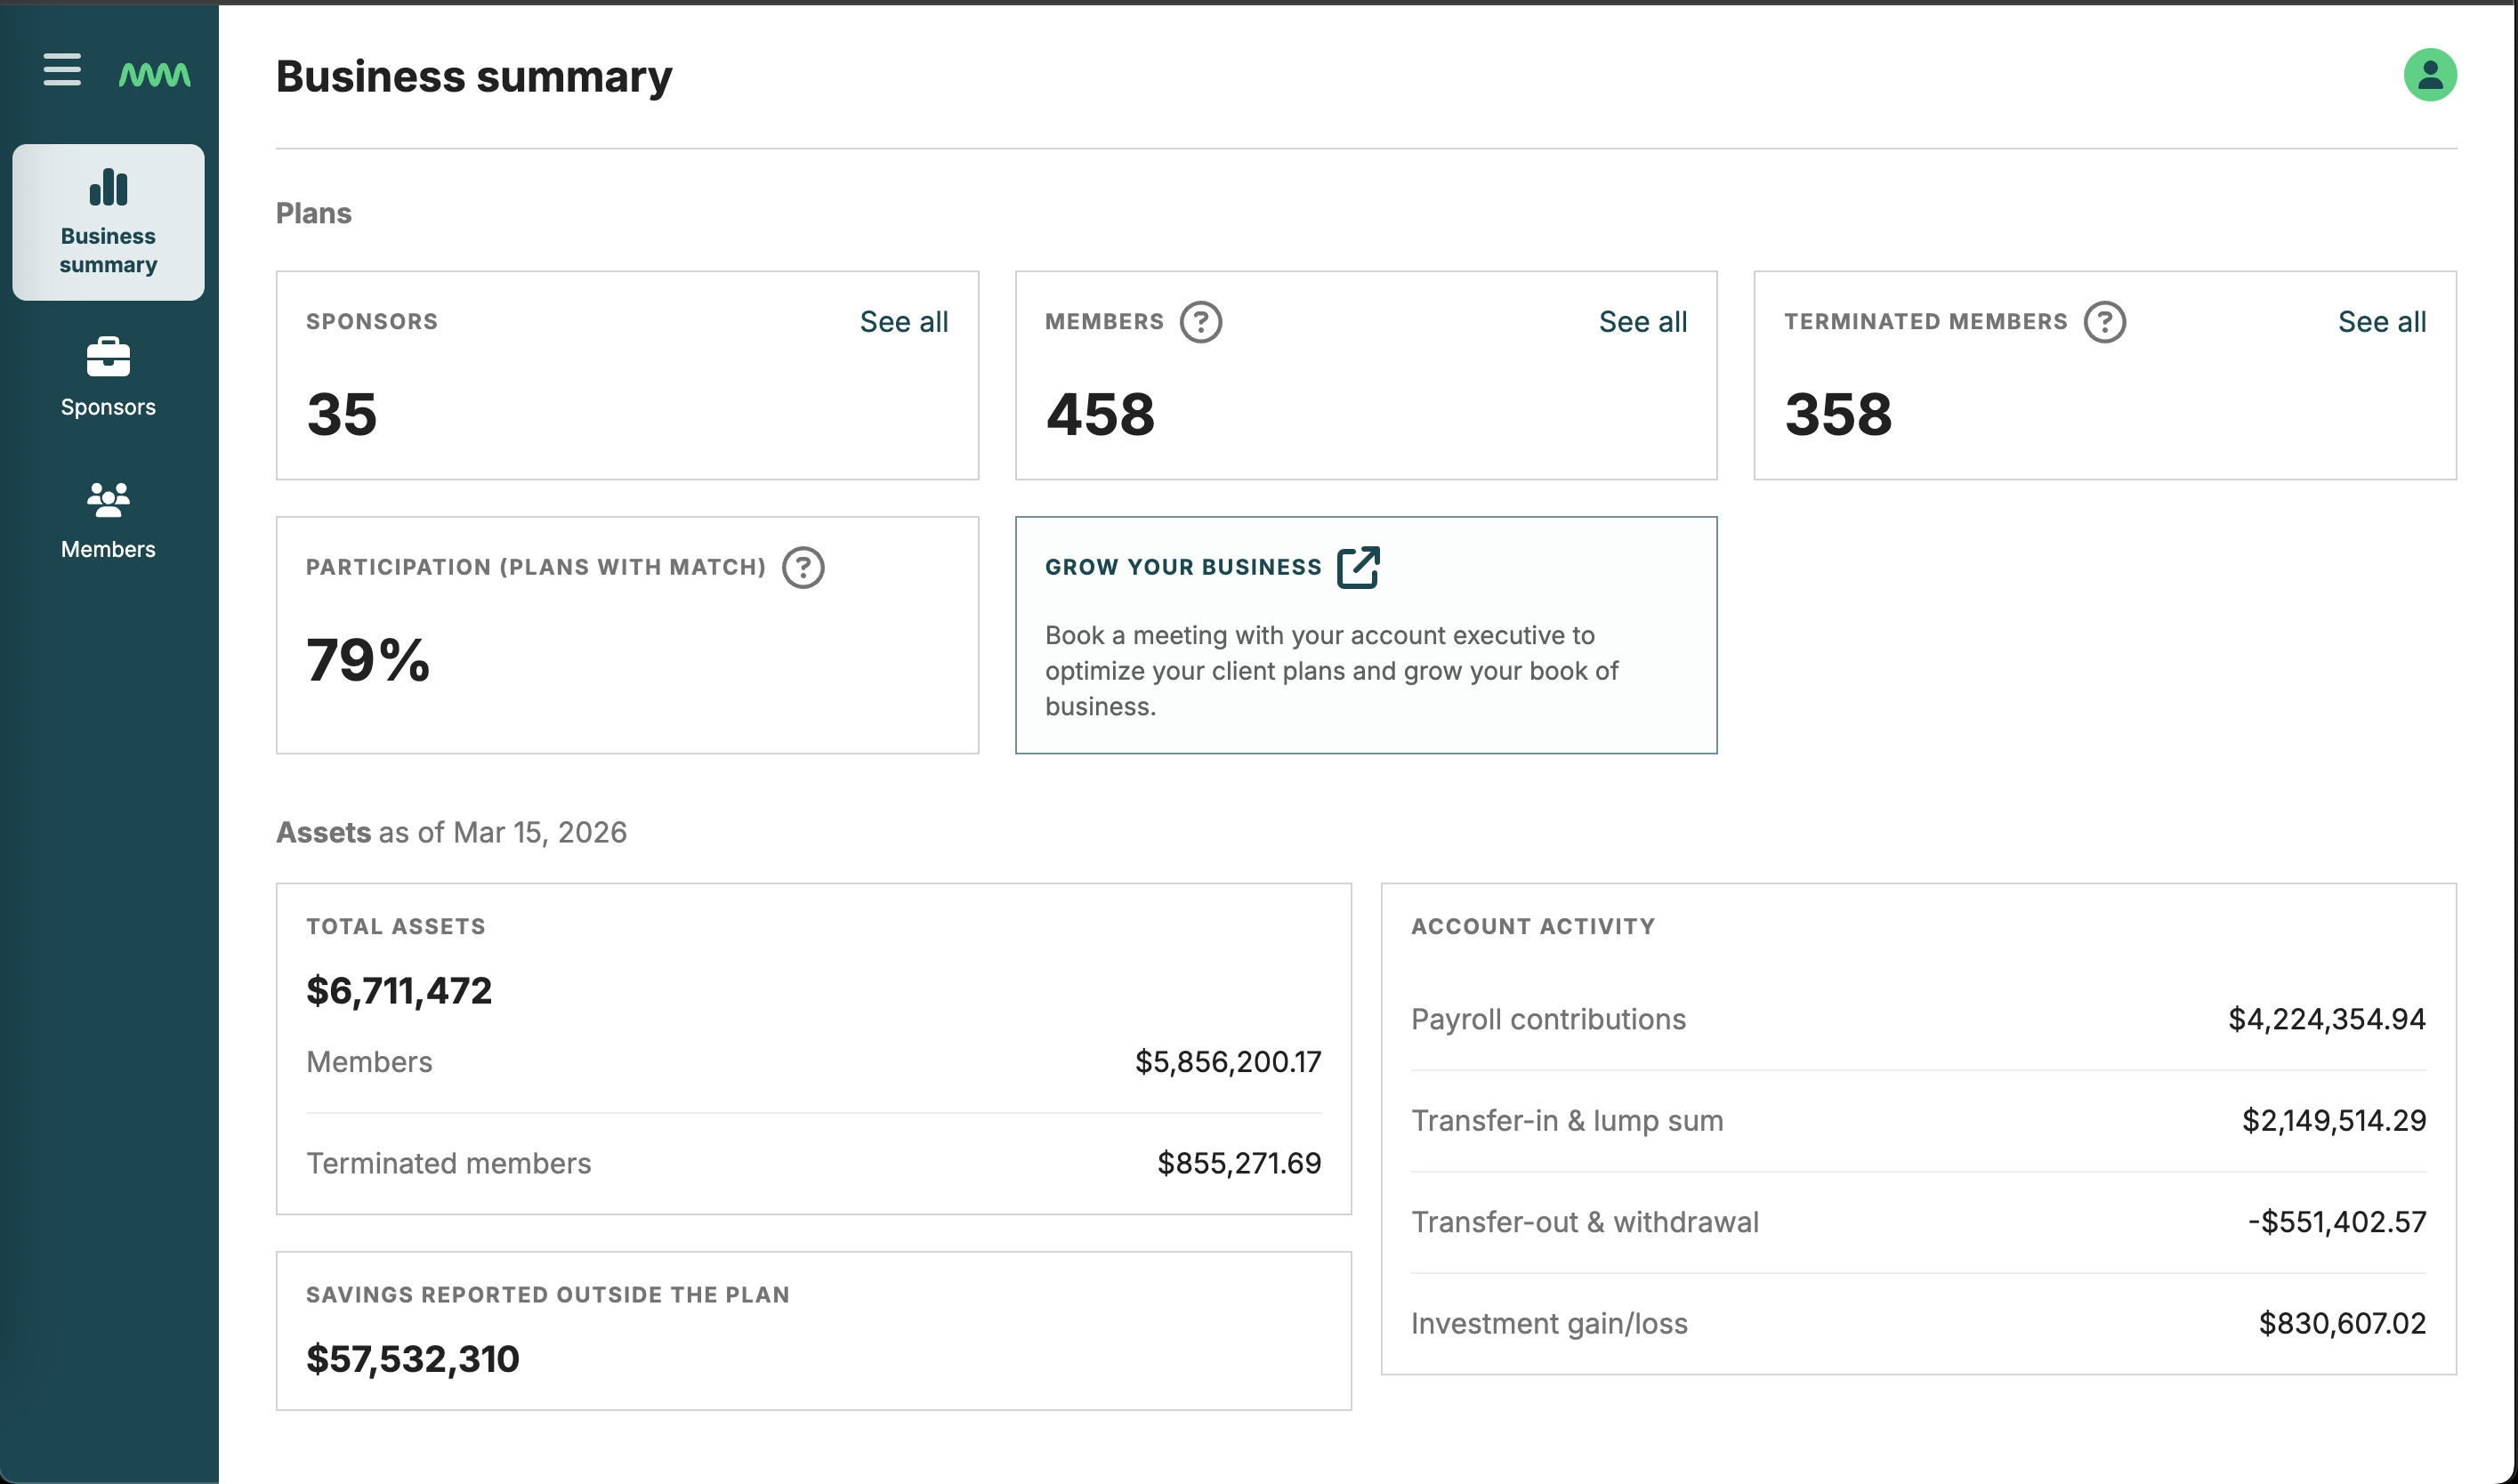Click the Total Assets card title
Screen dimensions: 2518x1484
(x=396, y=927)
